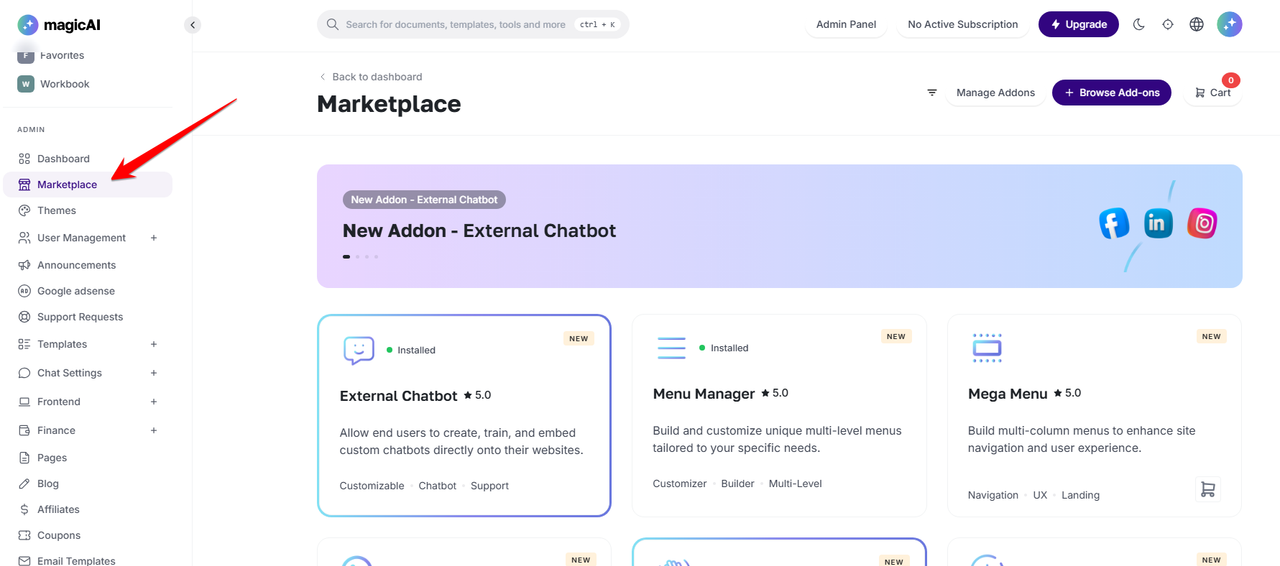The height and width of the screenshot is (566, 1280).
Task: Click the New Addon - External Chatbot banner heading
Action: 479,231
